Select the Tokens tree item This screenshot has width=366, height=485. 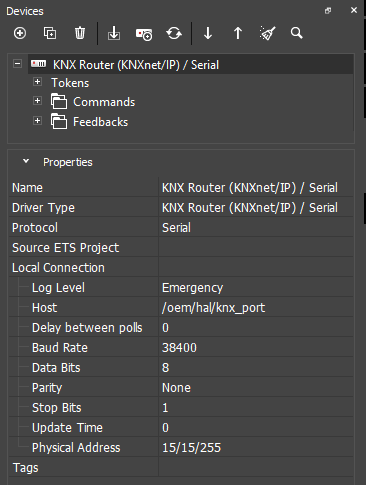point(70,83)
